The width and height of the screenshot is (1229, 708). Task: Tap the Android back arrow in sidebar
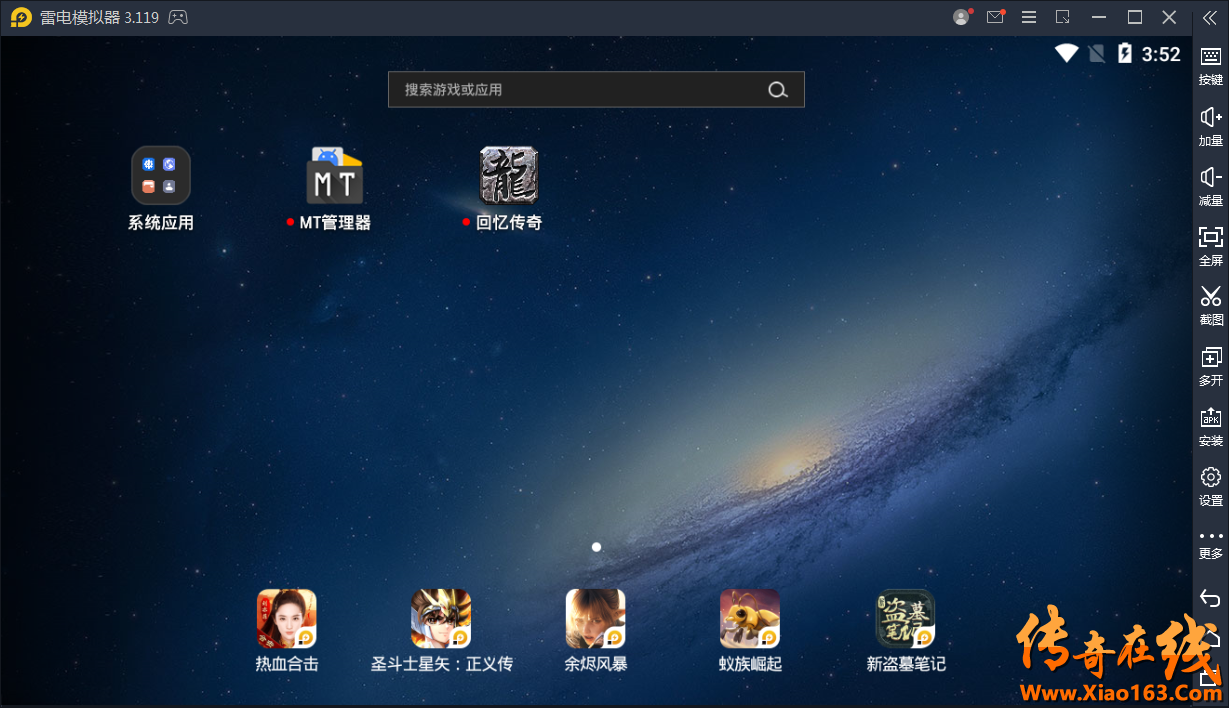(x=1211, y=598)
